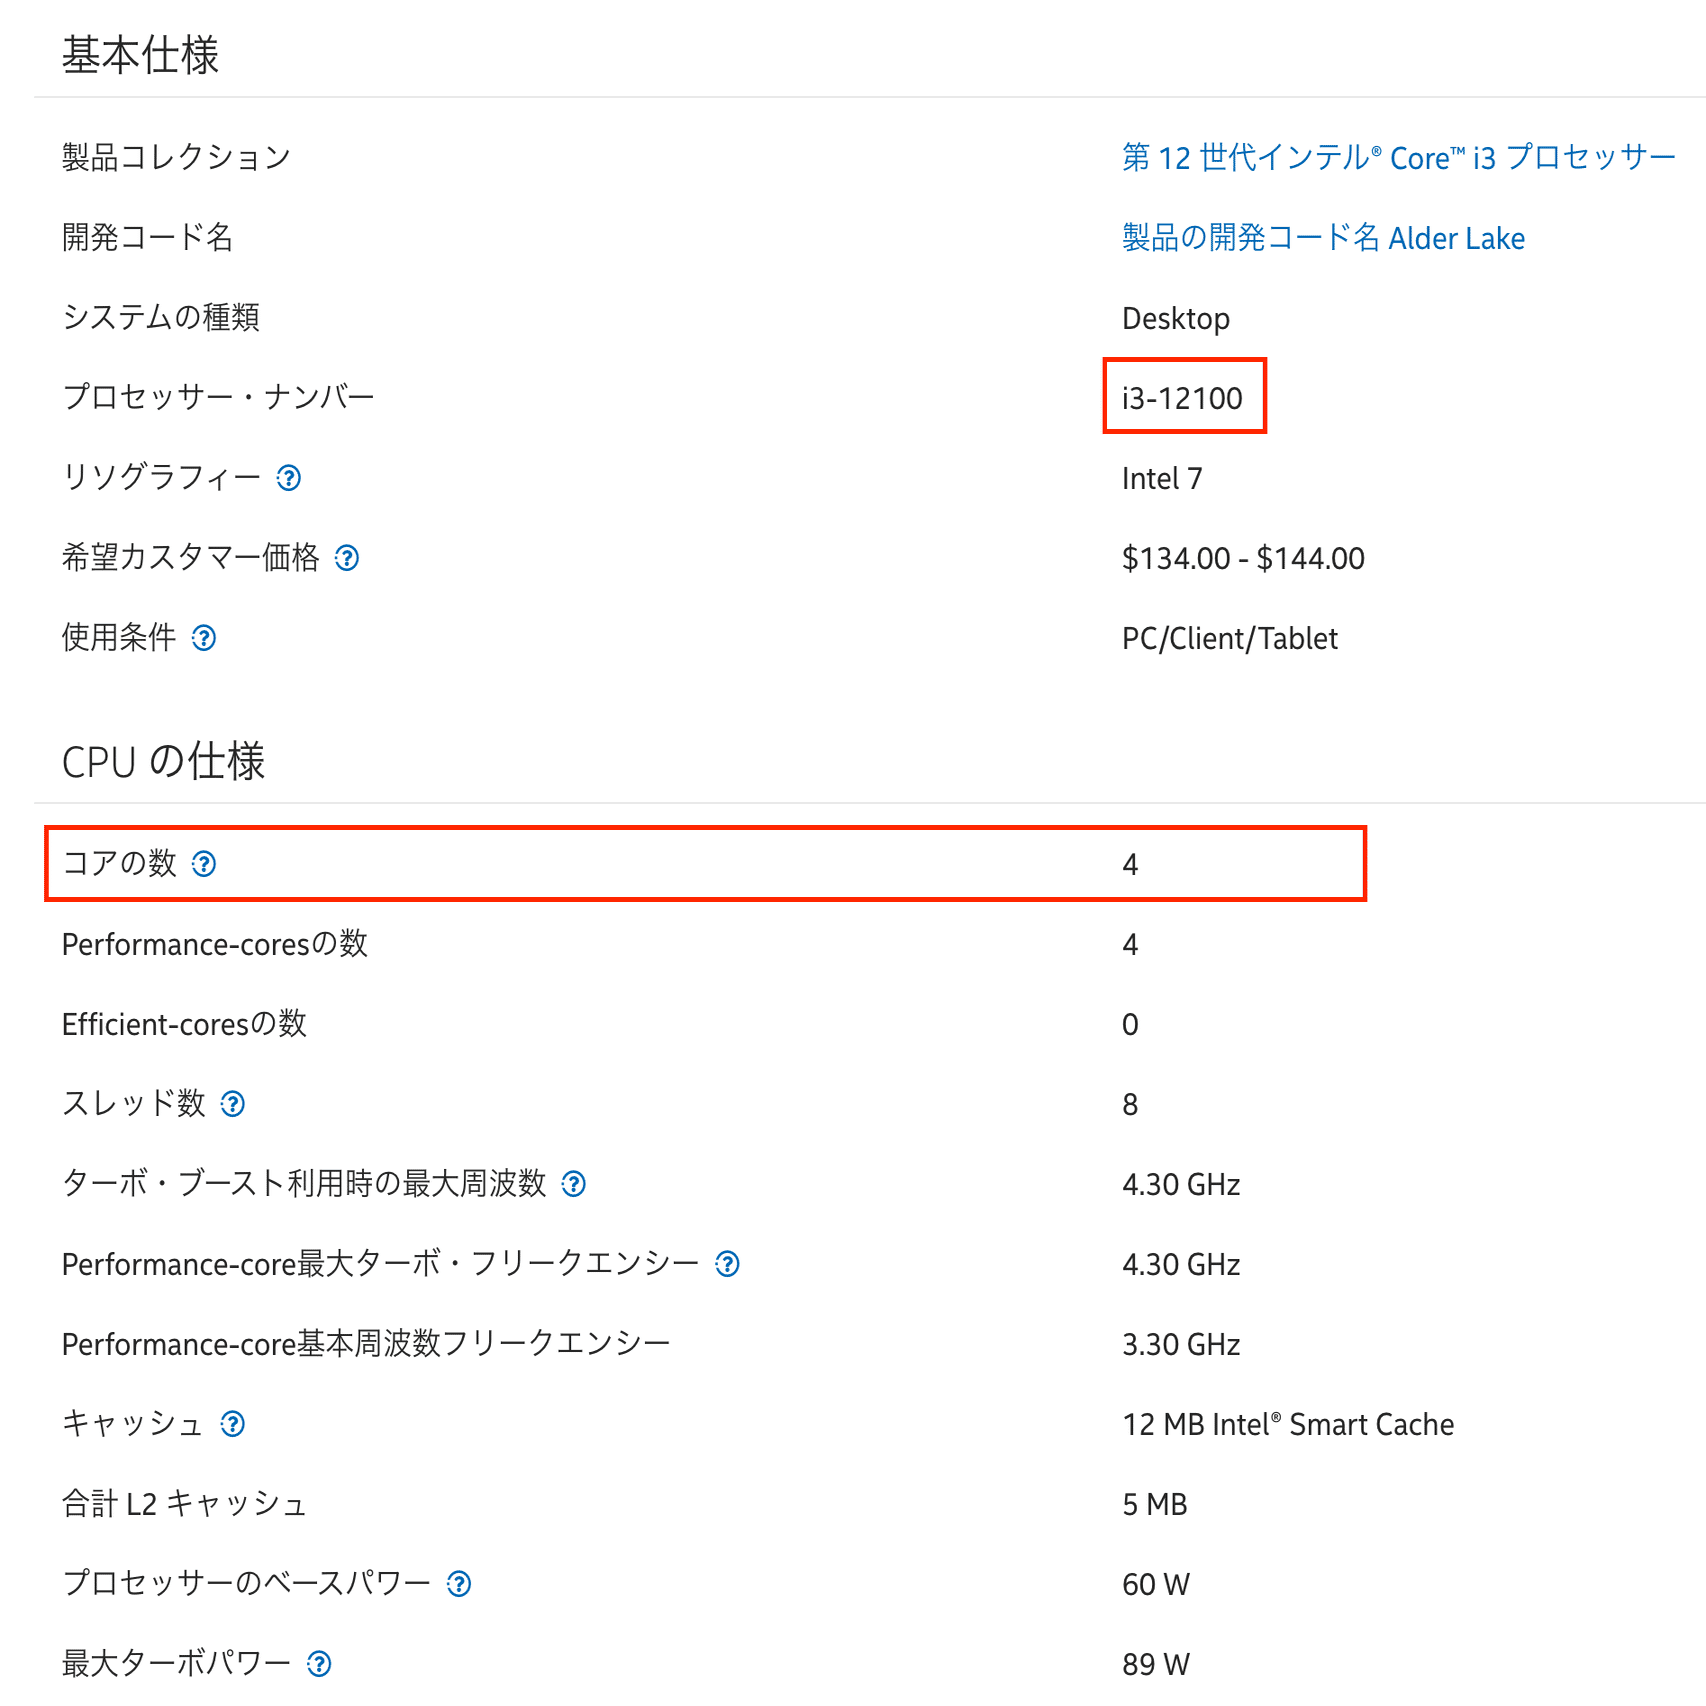Click the Desktop system type value

pos(1175,318)
